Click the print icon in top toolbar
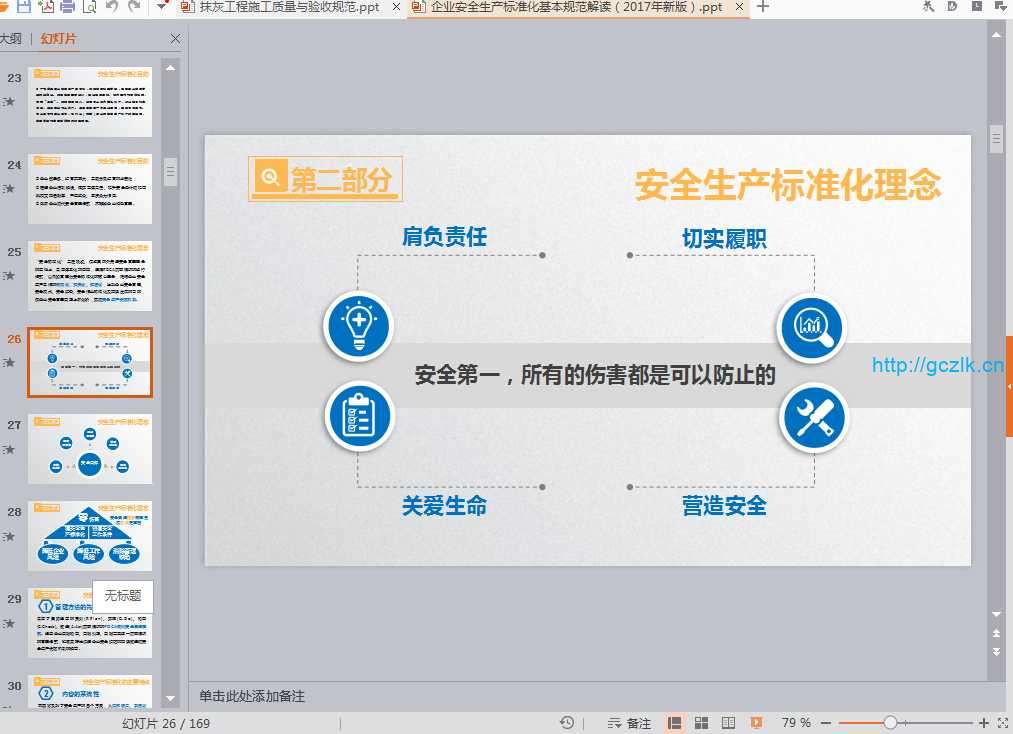Screen dimensions: 1013x734 68,7
